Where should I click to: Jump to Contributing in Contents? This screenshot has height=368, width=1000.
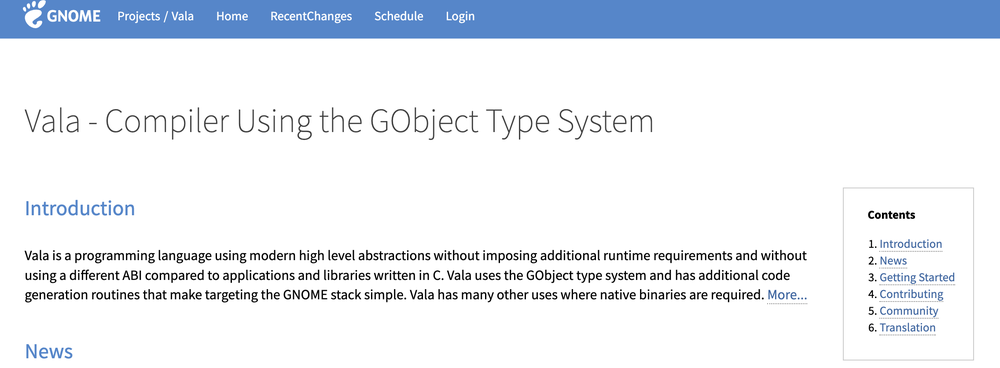point(911,294)
